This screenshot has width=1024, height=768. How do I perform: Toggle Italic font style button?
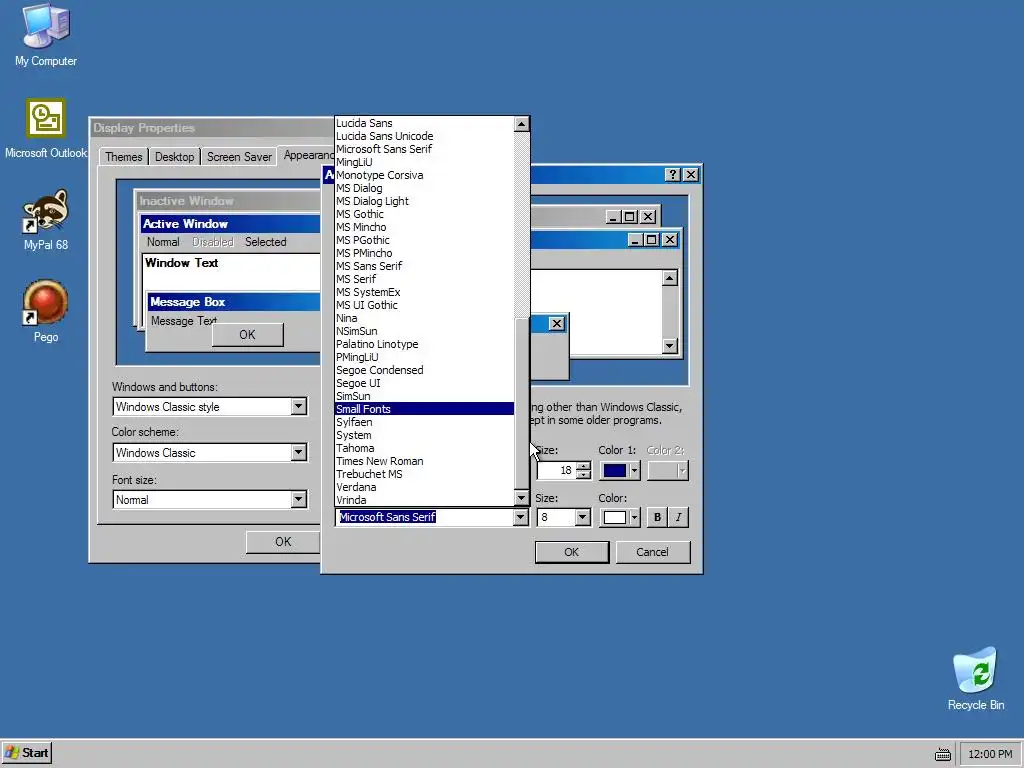679,517
